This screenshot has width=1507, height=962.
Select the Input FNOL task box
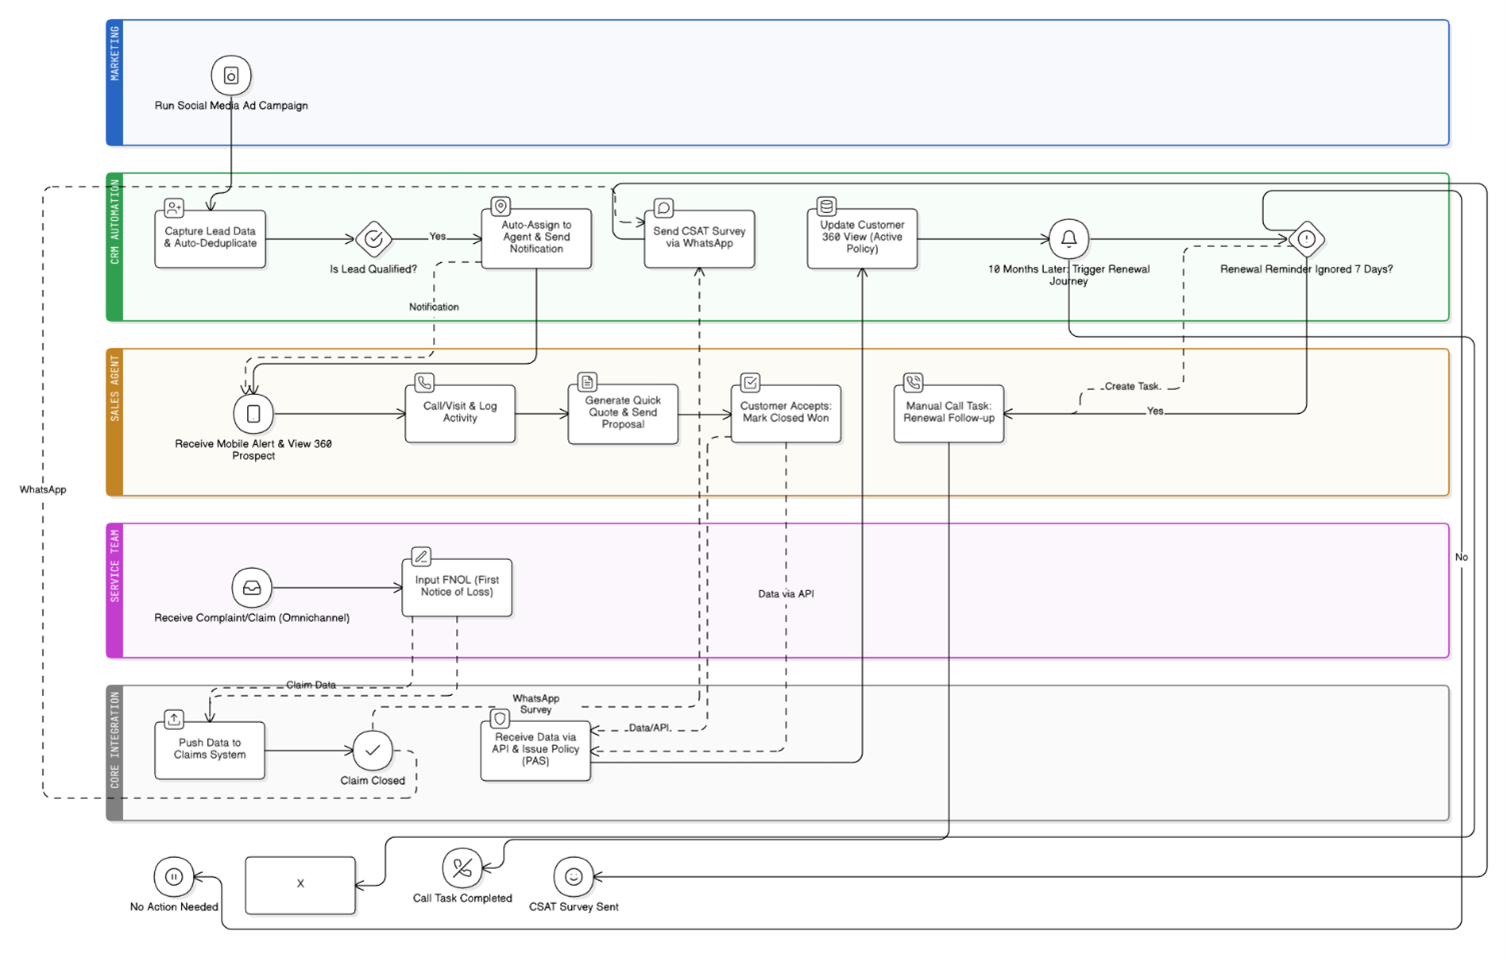[x=457, y=587]
